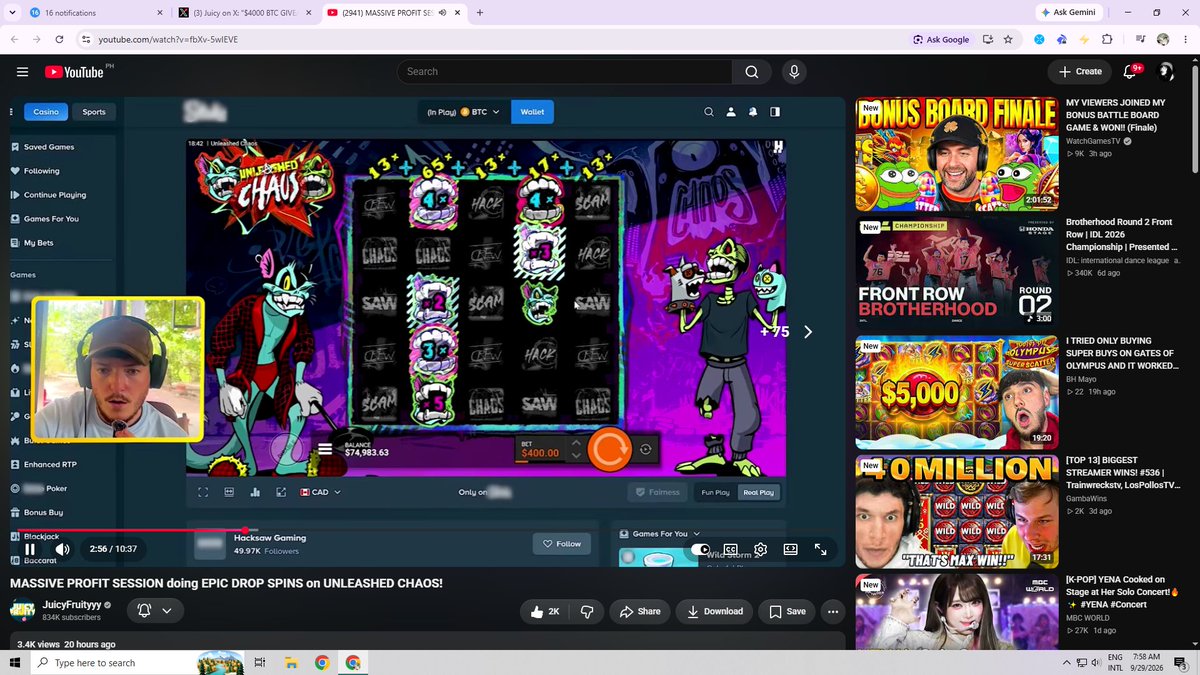Click the YouTube search input field
The height and width of the screenshot is (675, 1200).
point(564,72)
